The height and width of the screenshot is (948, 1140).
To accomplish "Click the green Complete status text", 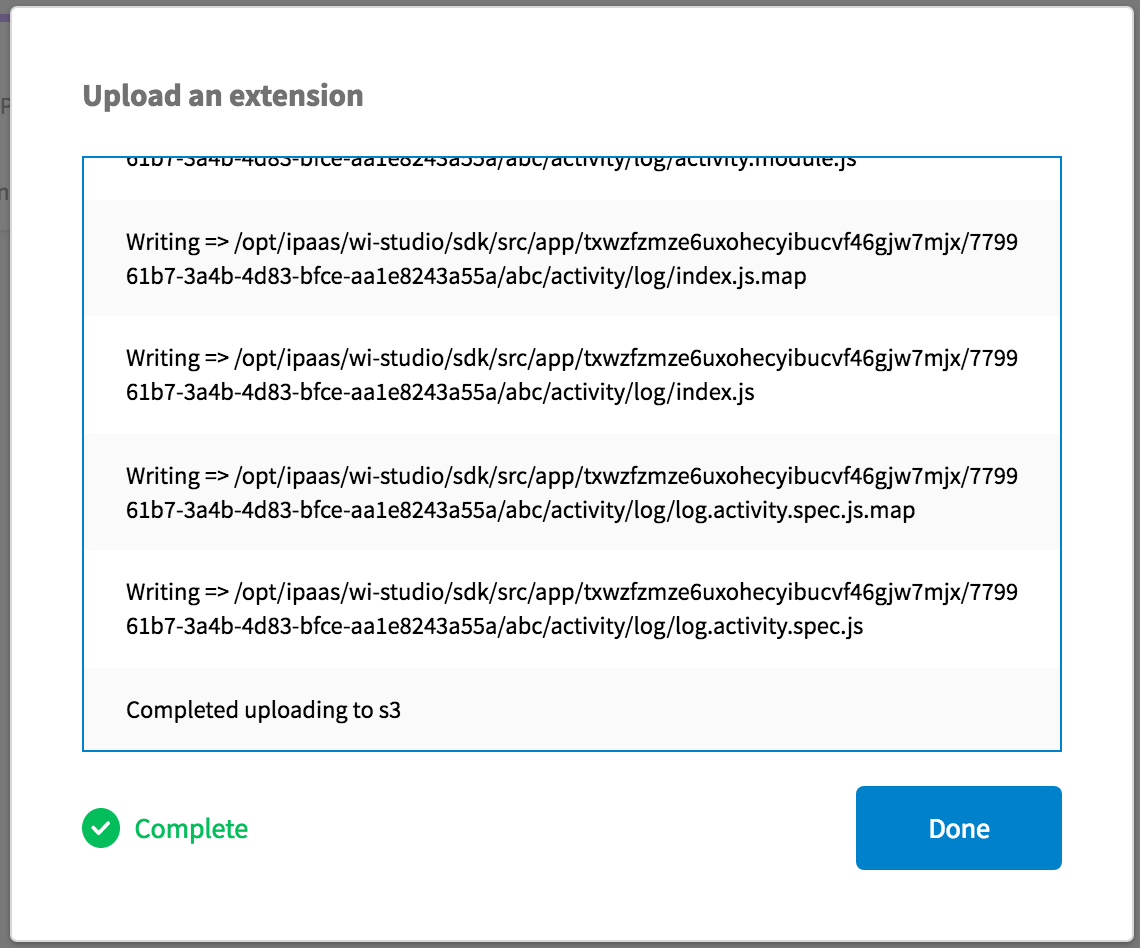I will (191, 829).
